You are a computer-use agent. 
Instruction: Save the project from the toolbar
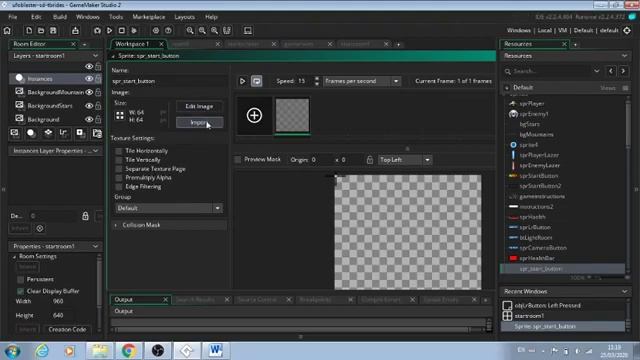pyautogui.click(x=53, y=31)
